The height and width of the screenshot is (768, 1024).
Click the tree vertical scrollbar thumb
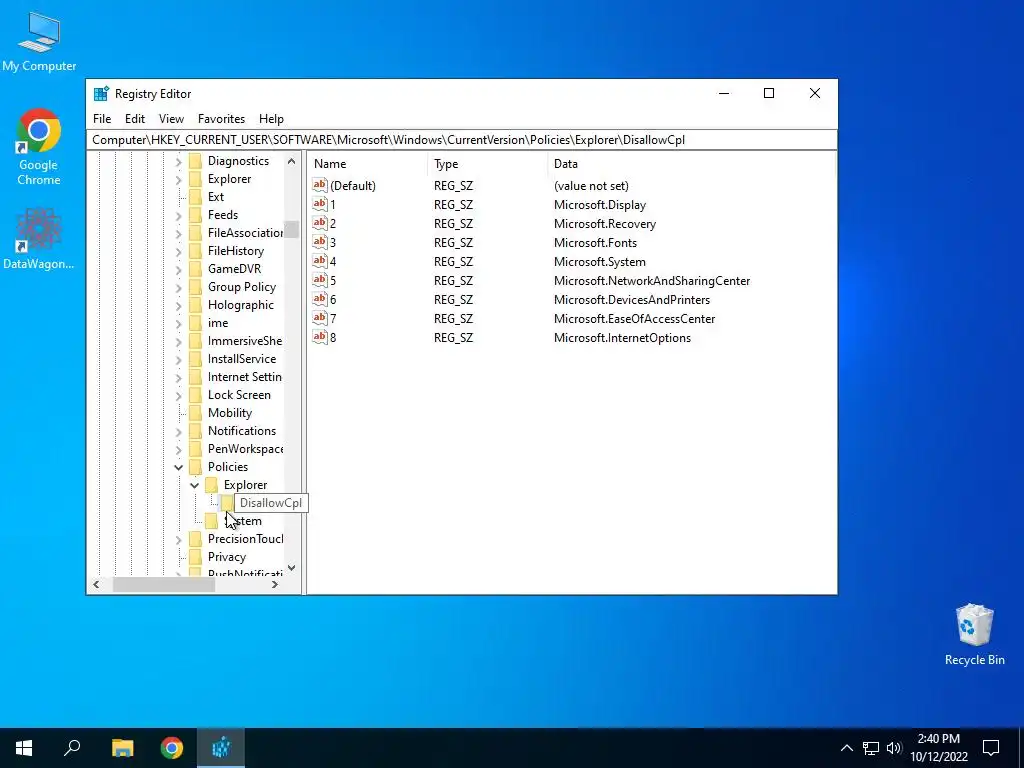point(291,229)
